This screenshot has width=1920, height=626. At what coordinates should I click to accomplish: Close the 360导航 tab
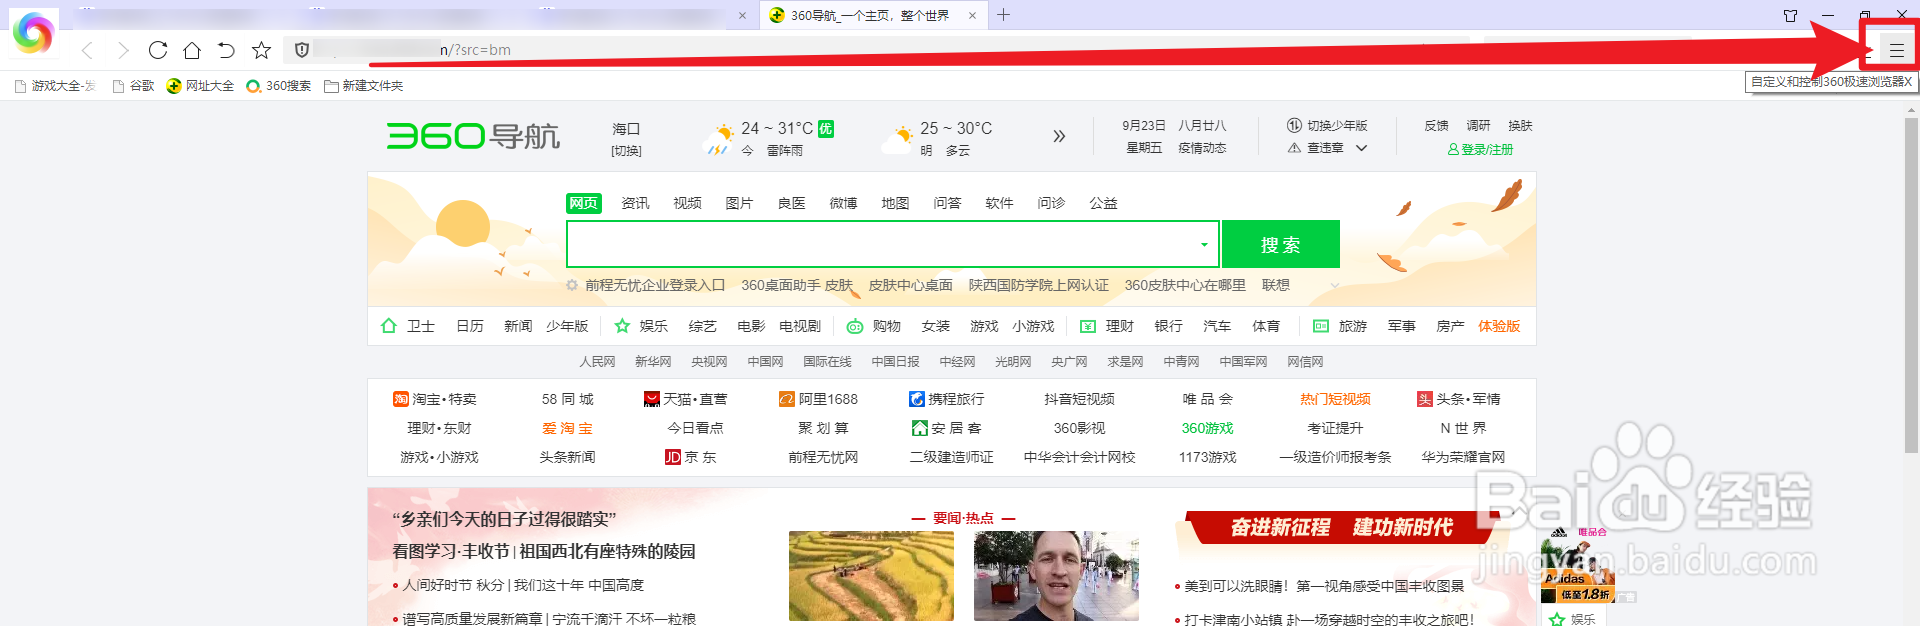(x=972, y=15)
